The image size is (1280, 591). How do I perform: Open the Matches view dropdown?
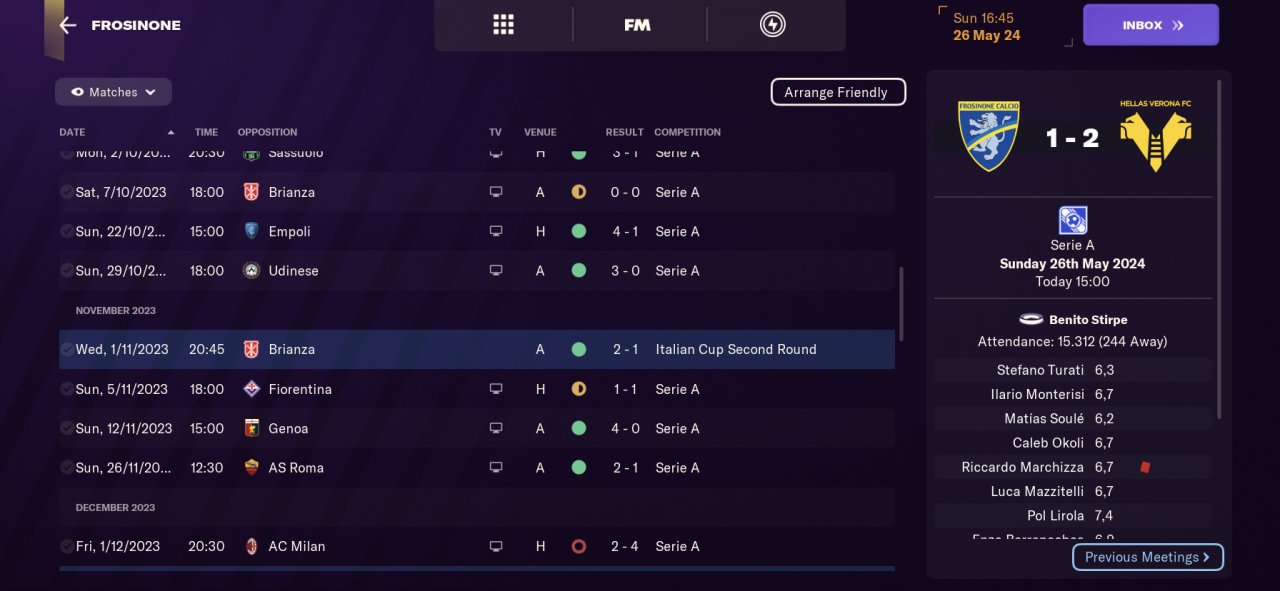pos(113,92)
